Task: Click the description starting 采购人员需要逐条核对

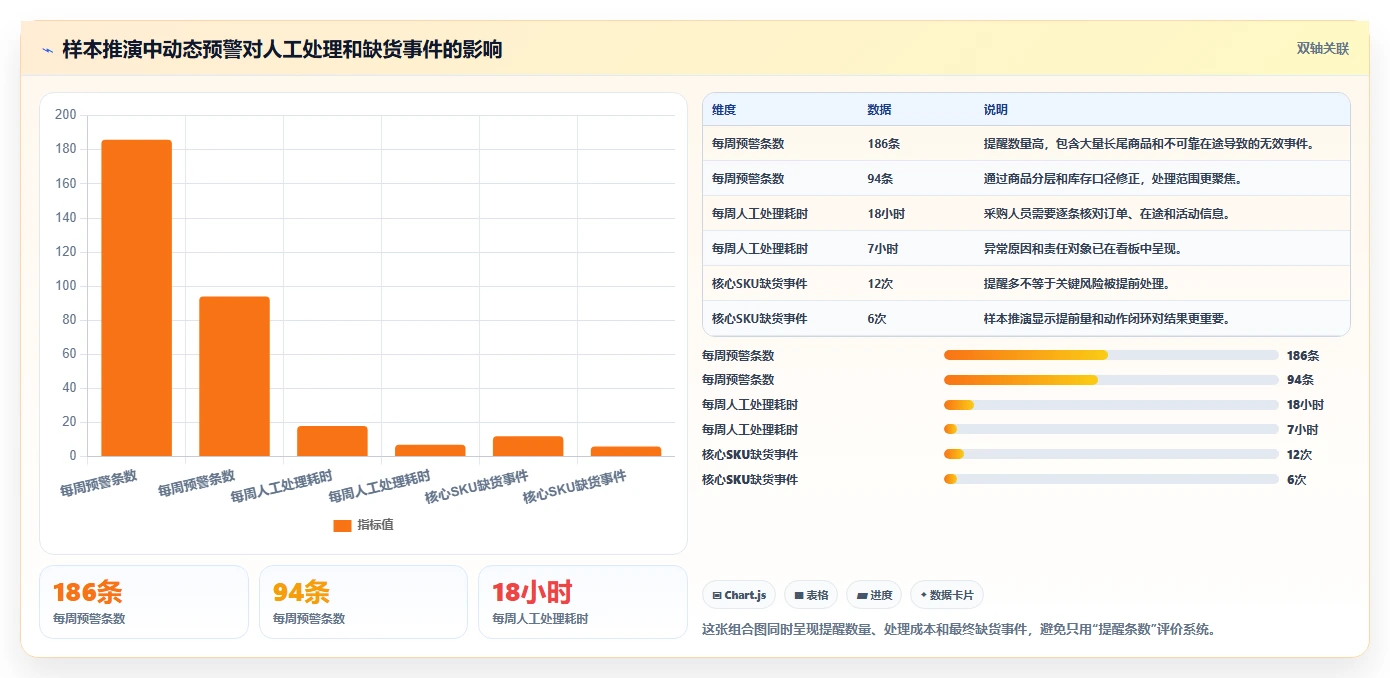Action: point(1107,214)
